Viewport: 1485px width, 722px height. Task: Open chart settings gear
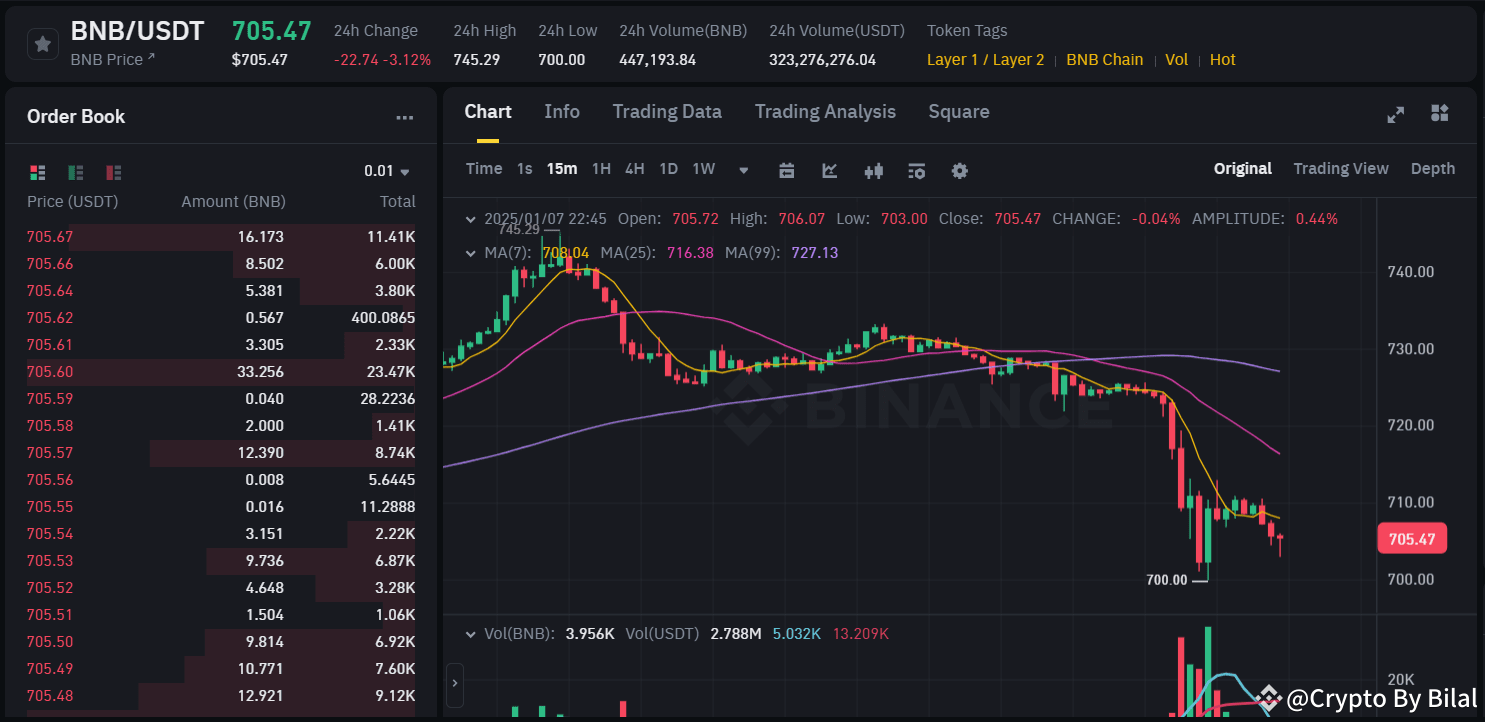(960, 170)
